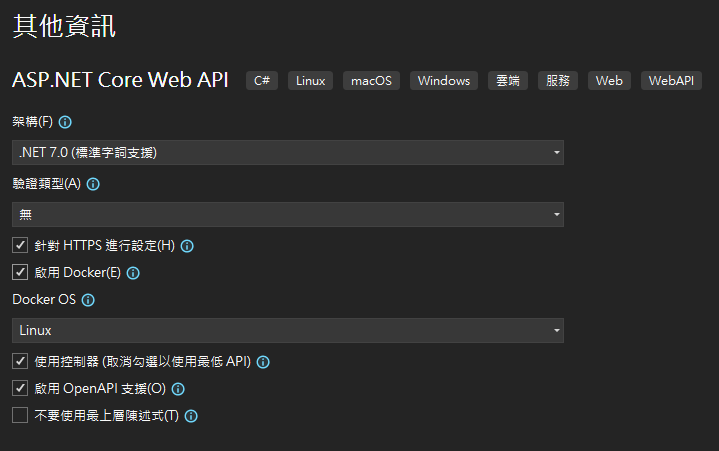Click the info icon next to 針對 HTTPS 進行設定

pyautogui.click(x=187, y=246)
